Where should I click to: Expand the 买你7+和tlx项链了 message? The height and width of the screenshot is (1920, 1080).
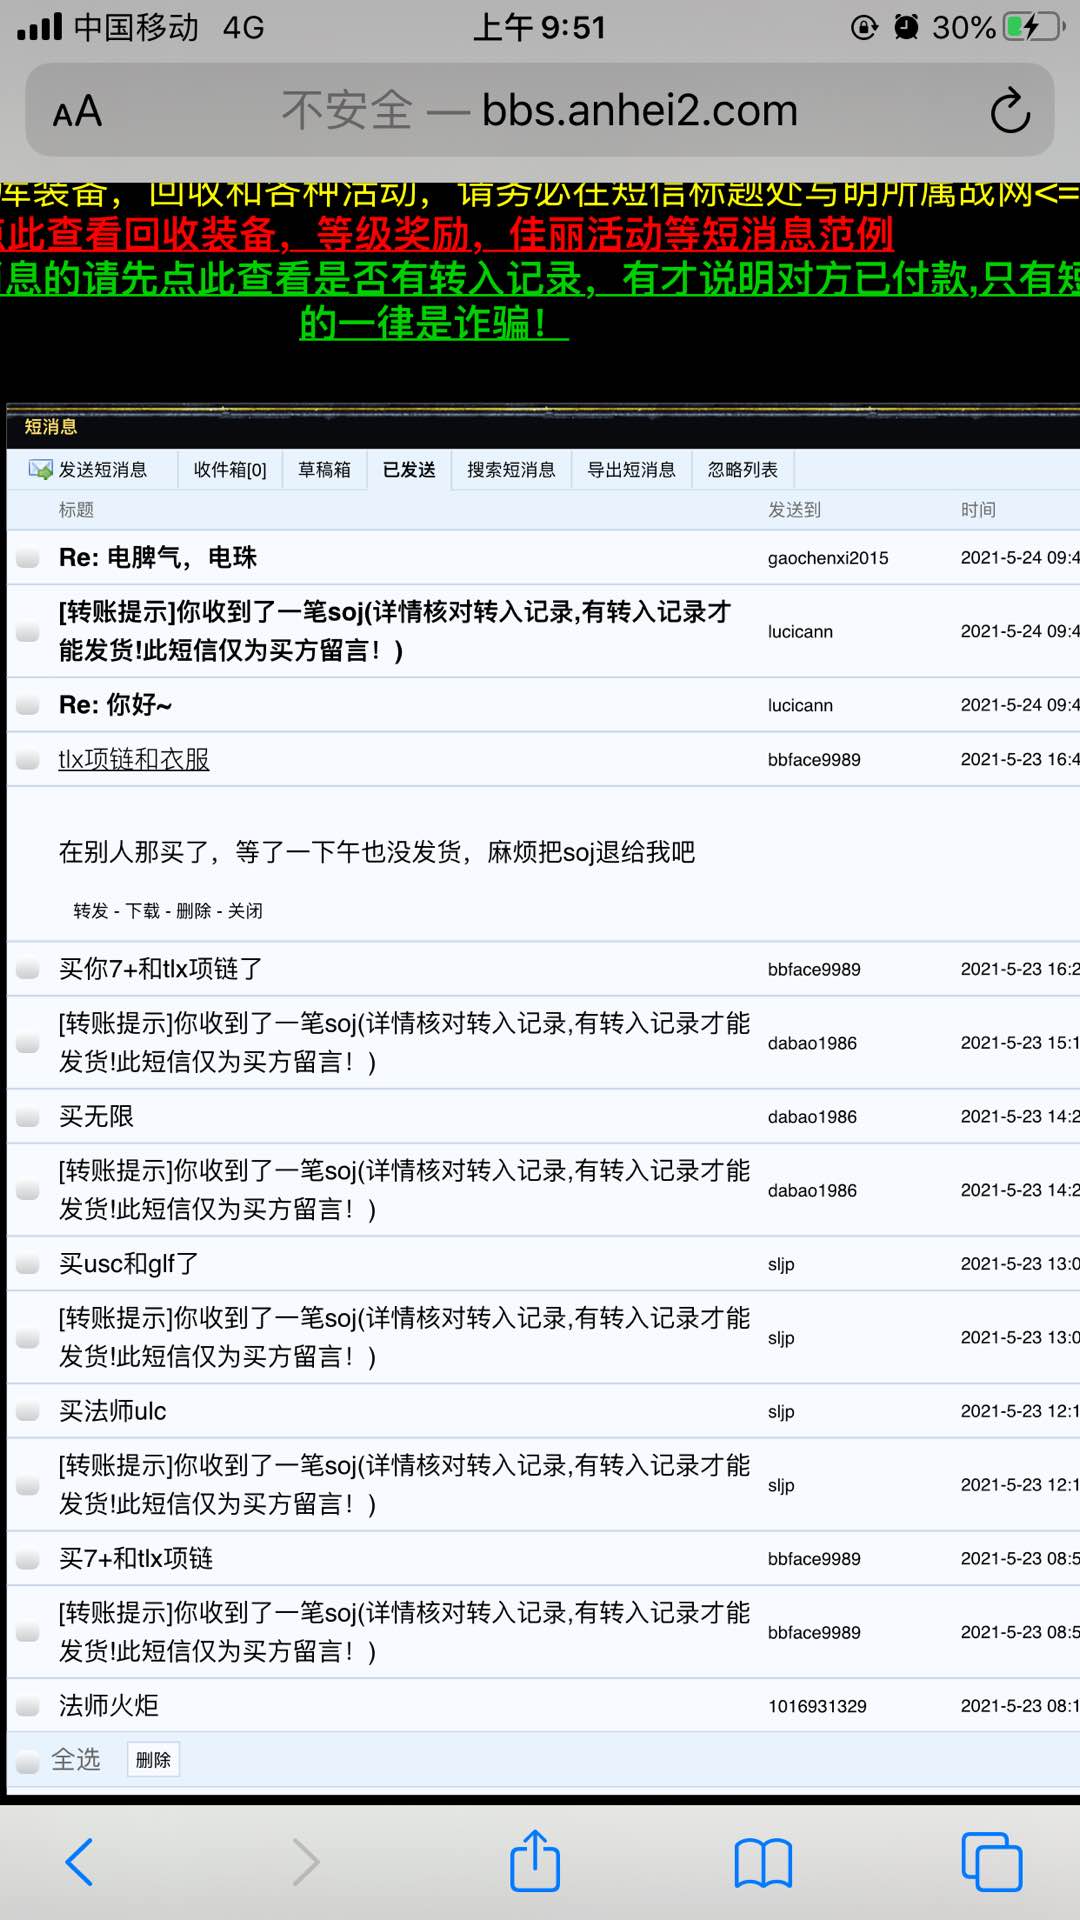pos(160,969)
